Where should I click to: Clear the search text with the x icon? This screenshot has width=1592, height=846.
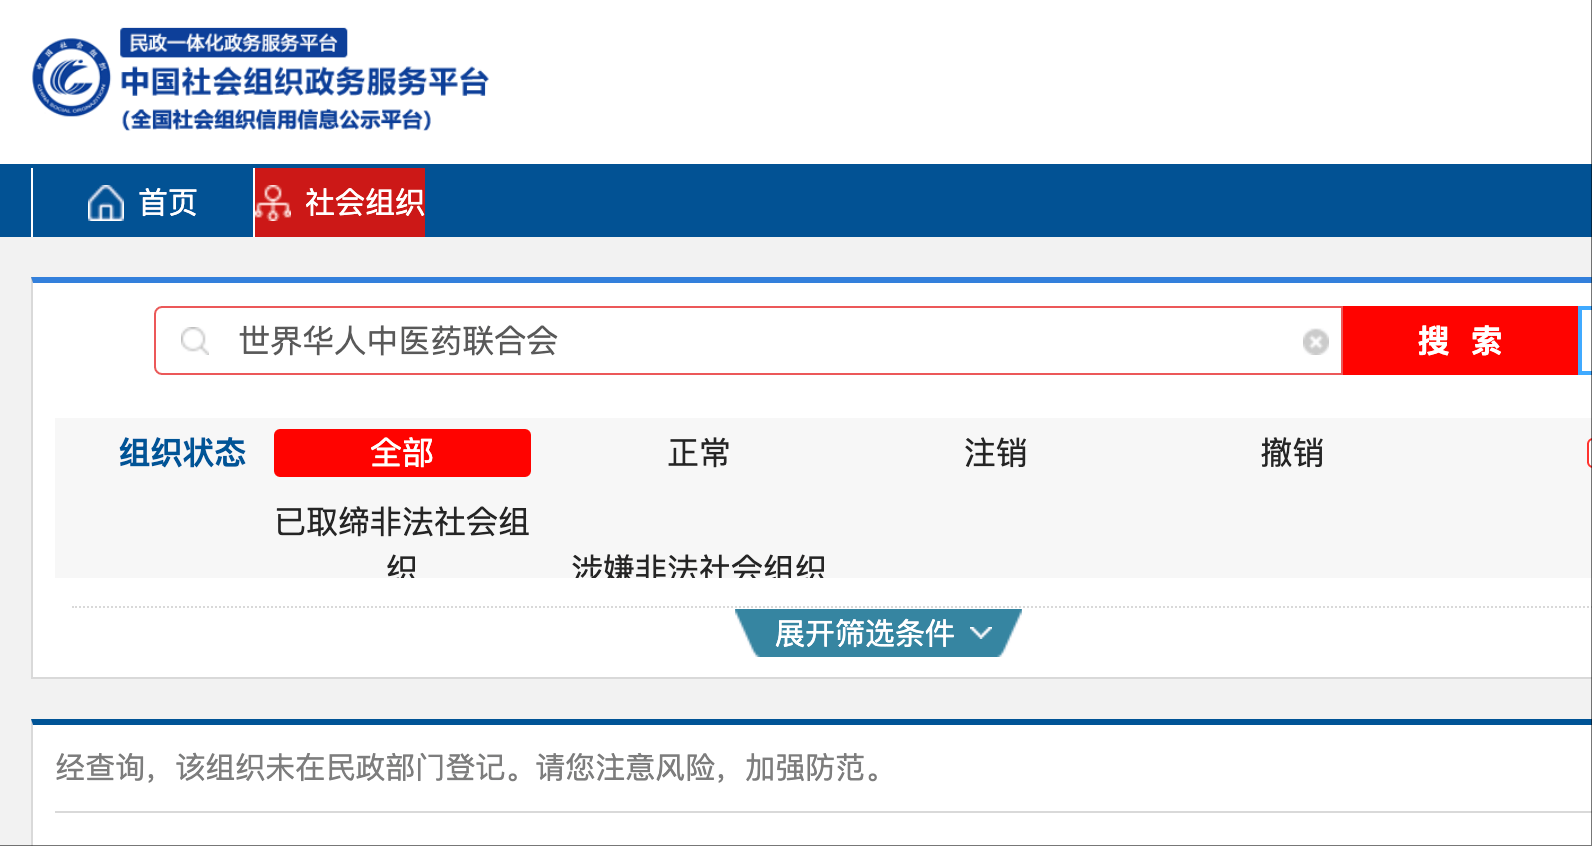(1316, 342)
